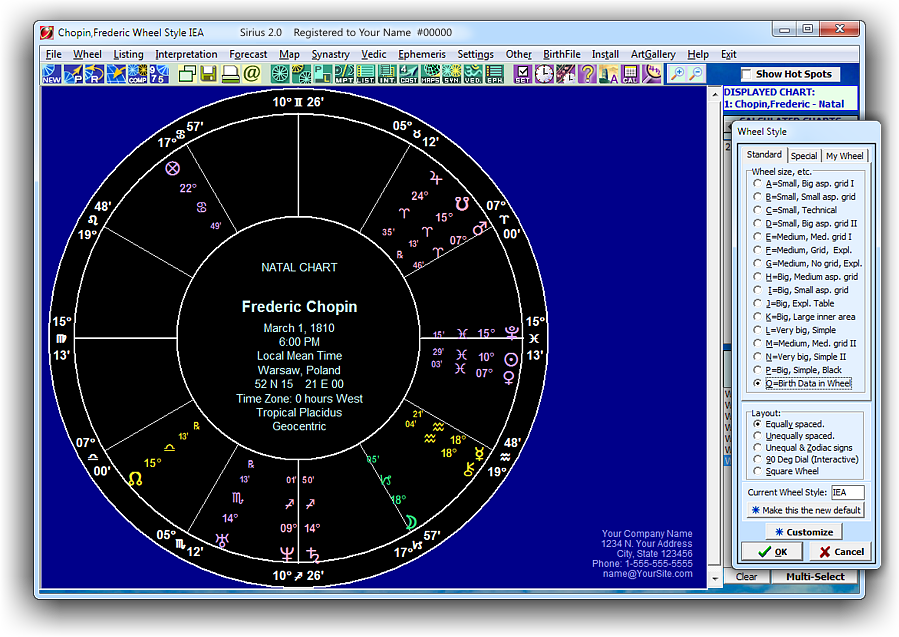Click the return chart 'R' toolbar icon
The width and height of the screenshot is (899, 637).
tap(95, 74)
